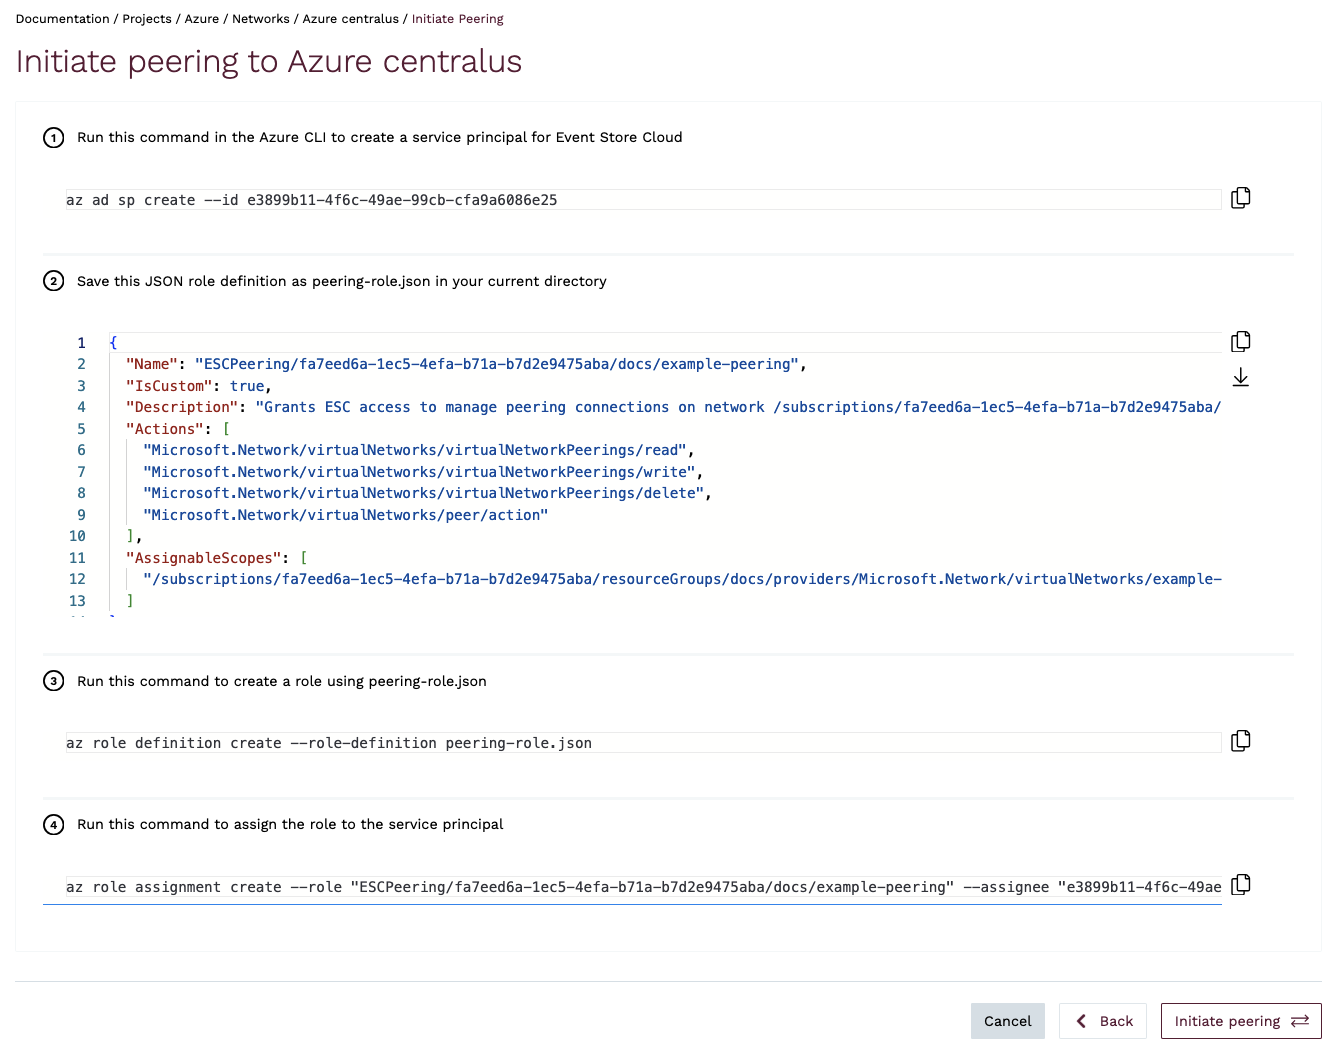
Task: Download the peering-role.json file
Action: tap(1240, 377)
